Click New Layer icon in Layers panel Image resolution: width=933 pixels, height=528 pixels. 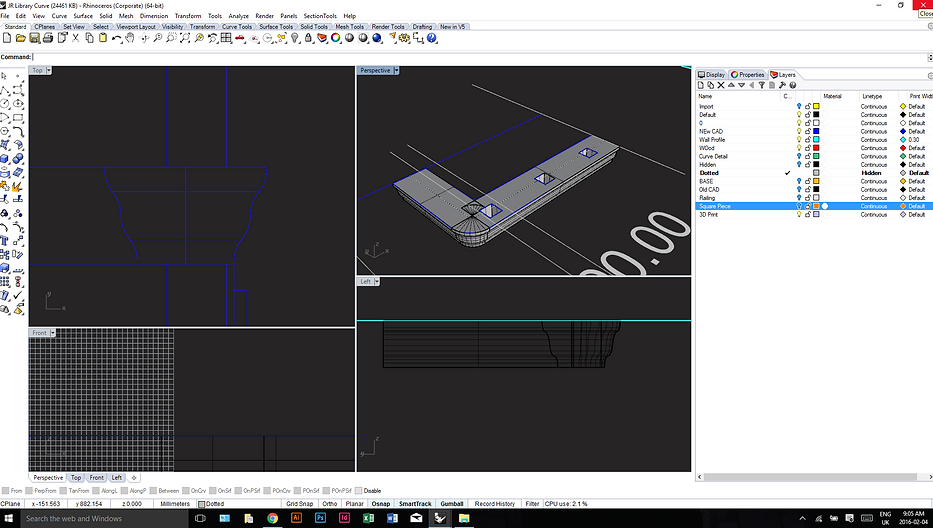701,85
